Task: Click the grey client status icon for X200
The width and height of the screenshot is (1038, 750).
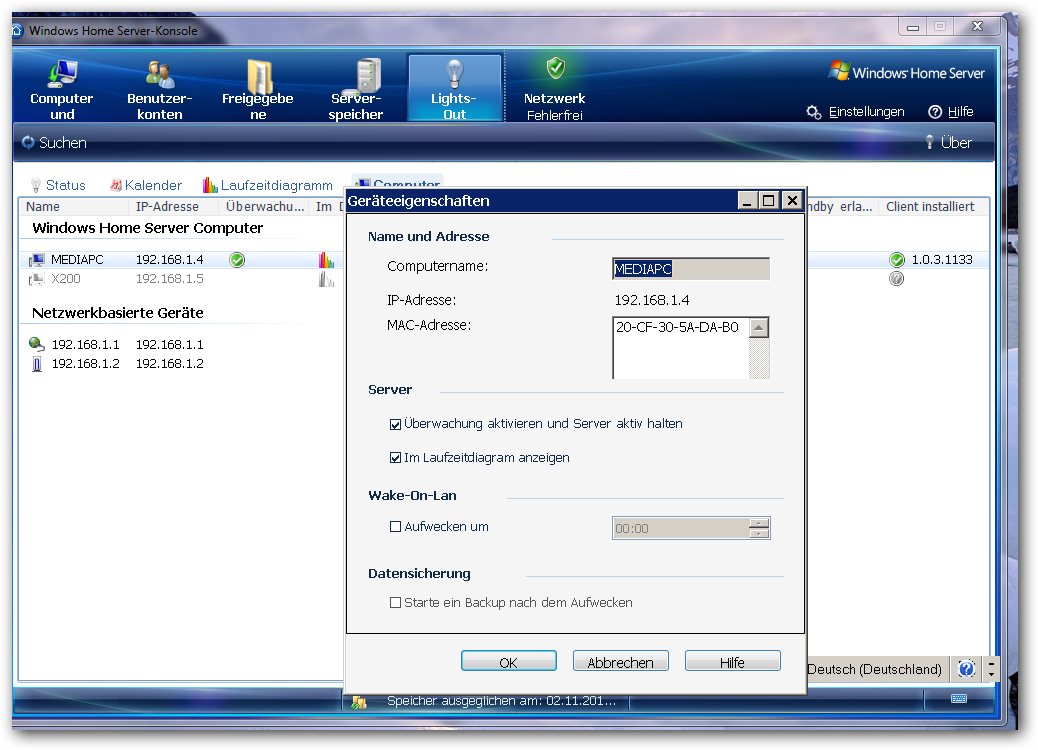Action: point(896,279)
